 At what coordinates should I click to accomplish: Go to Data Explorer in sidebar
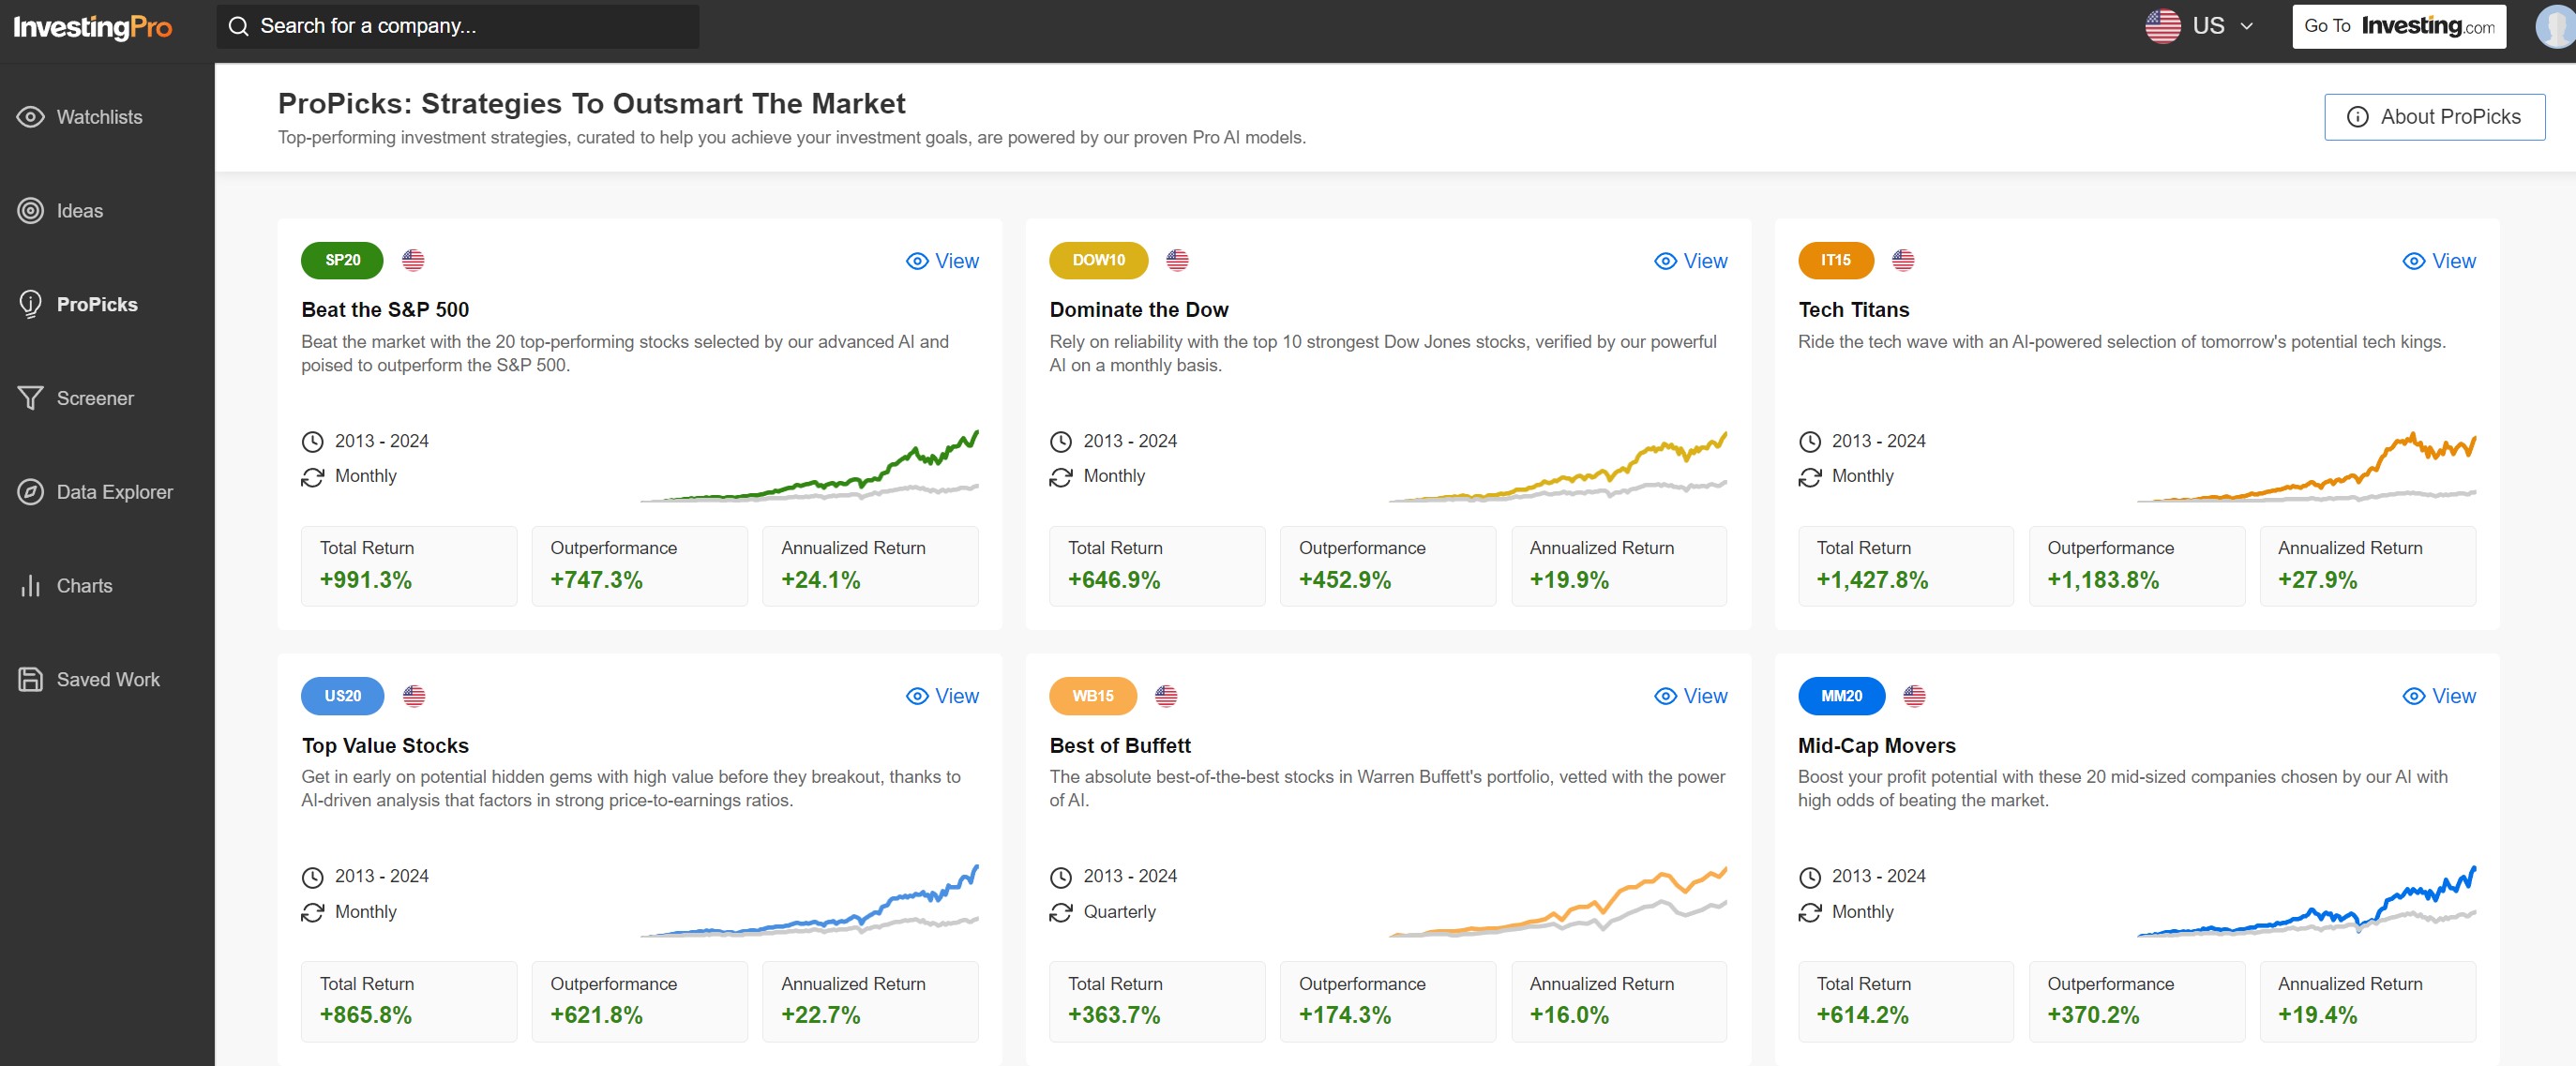click(x=107, y=492)
